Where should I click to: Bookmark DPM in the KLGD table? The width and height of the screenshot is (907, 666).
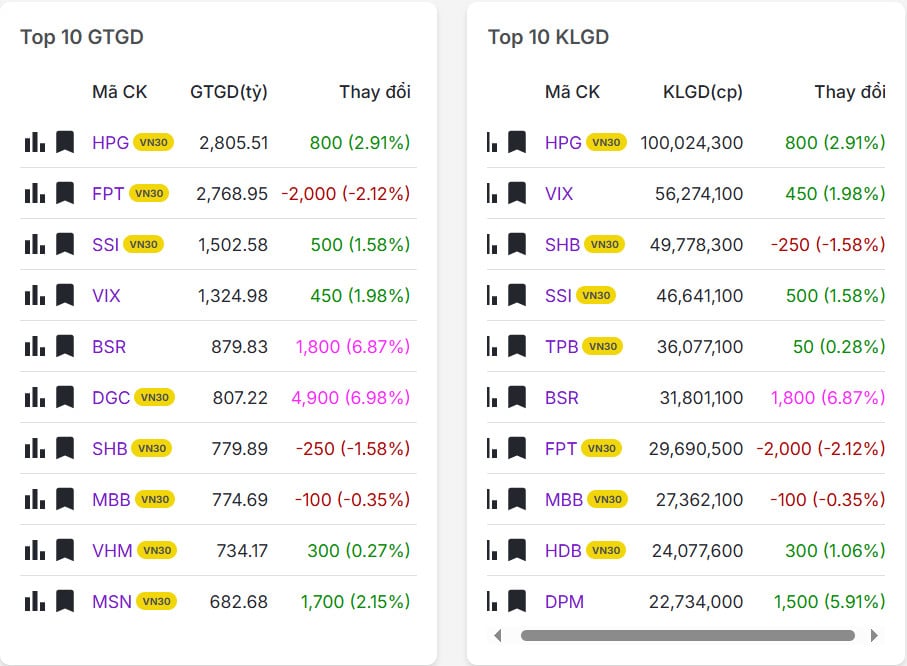pos(517,601)
